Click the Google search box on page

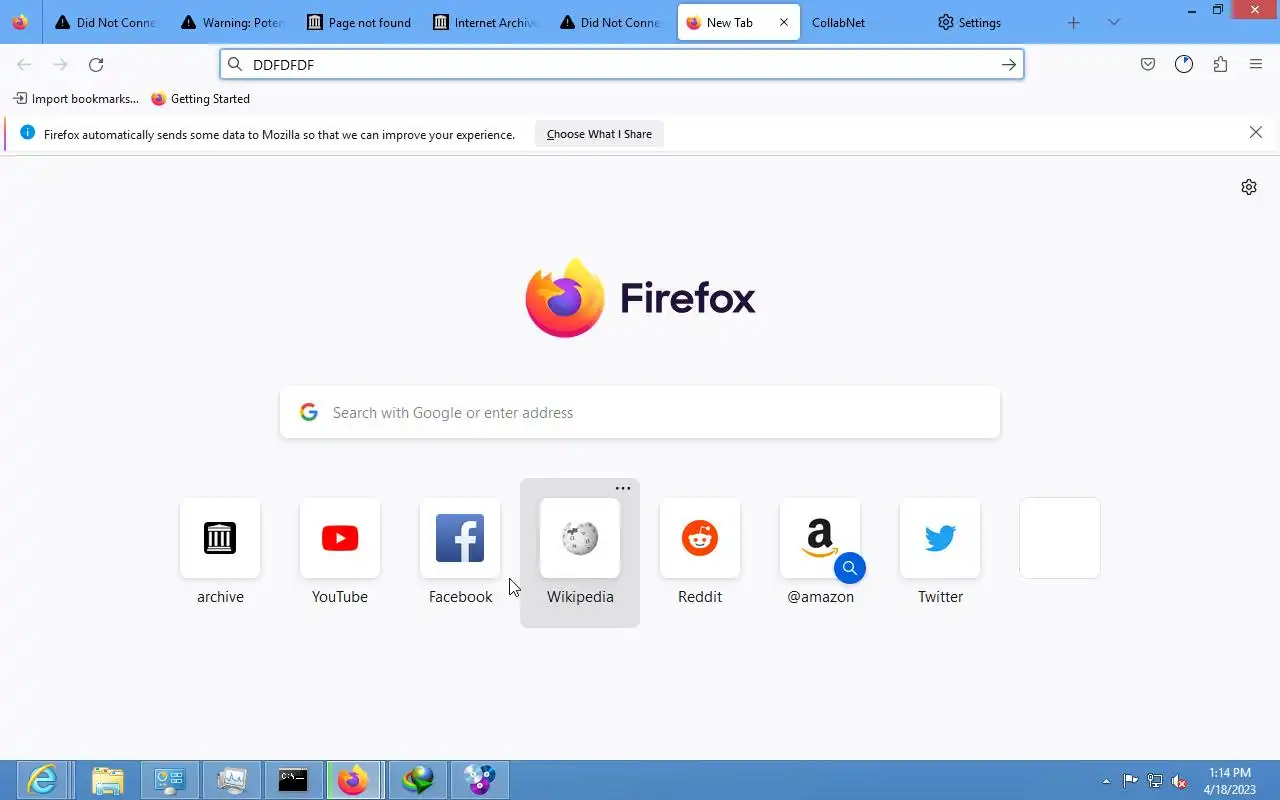pyautogui.click(x=640, y=412)
